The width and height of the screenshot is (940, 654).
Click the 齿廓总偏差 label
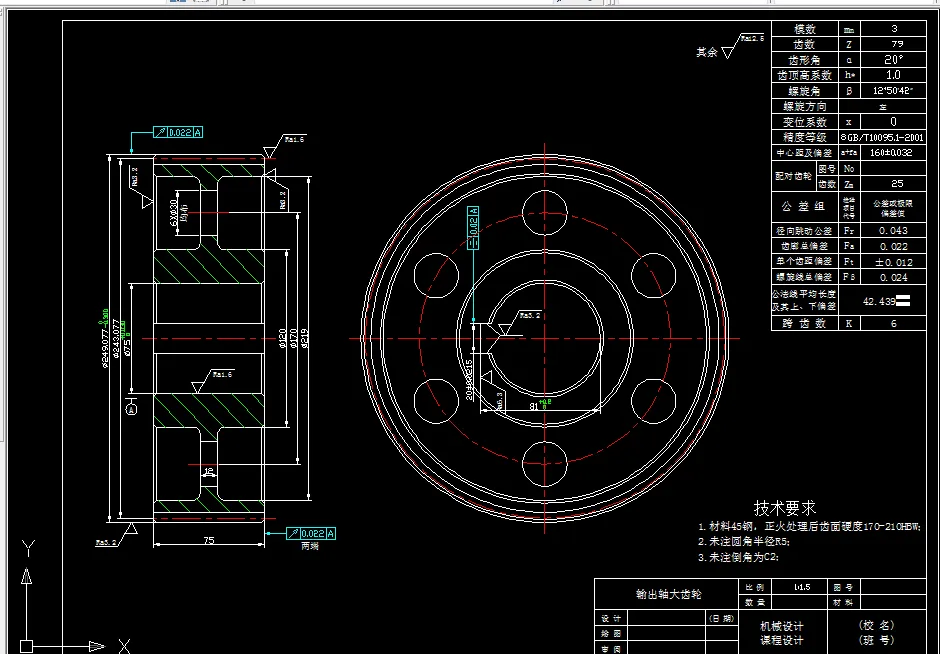coord(804,246)
